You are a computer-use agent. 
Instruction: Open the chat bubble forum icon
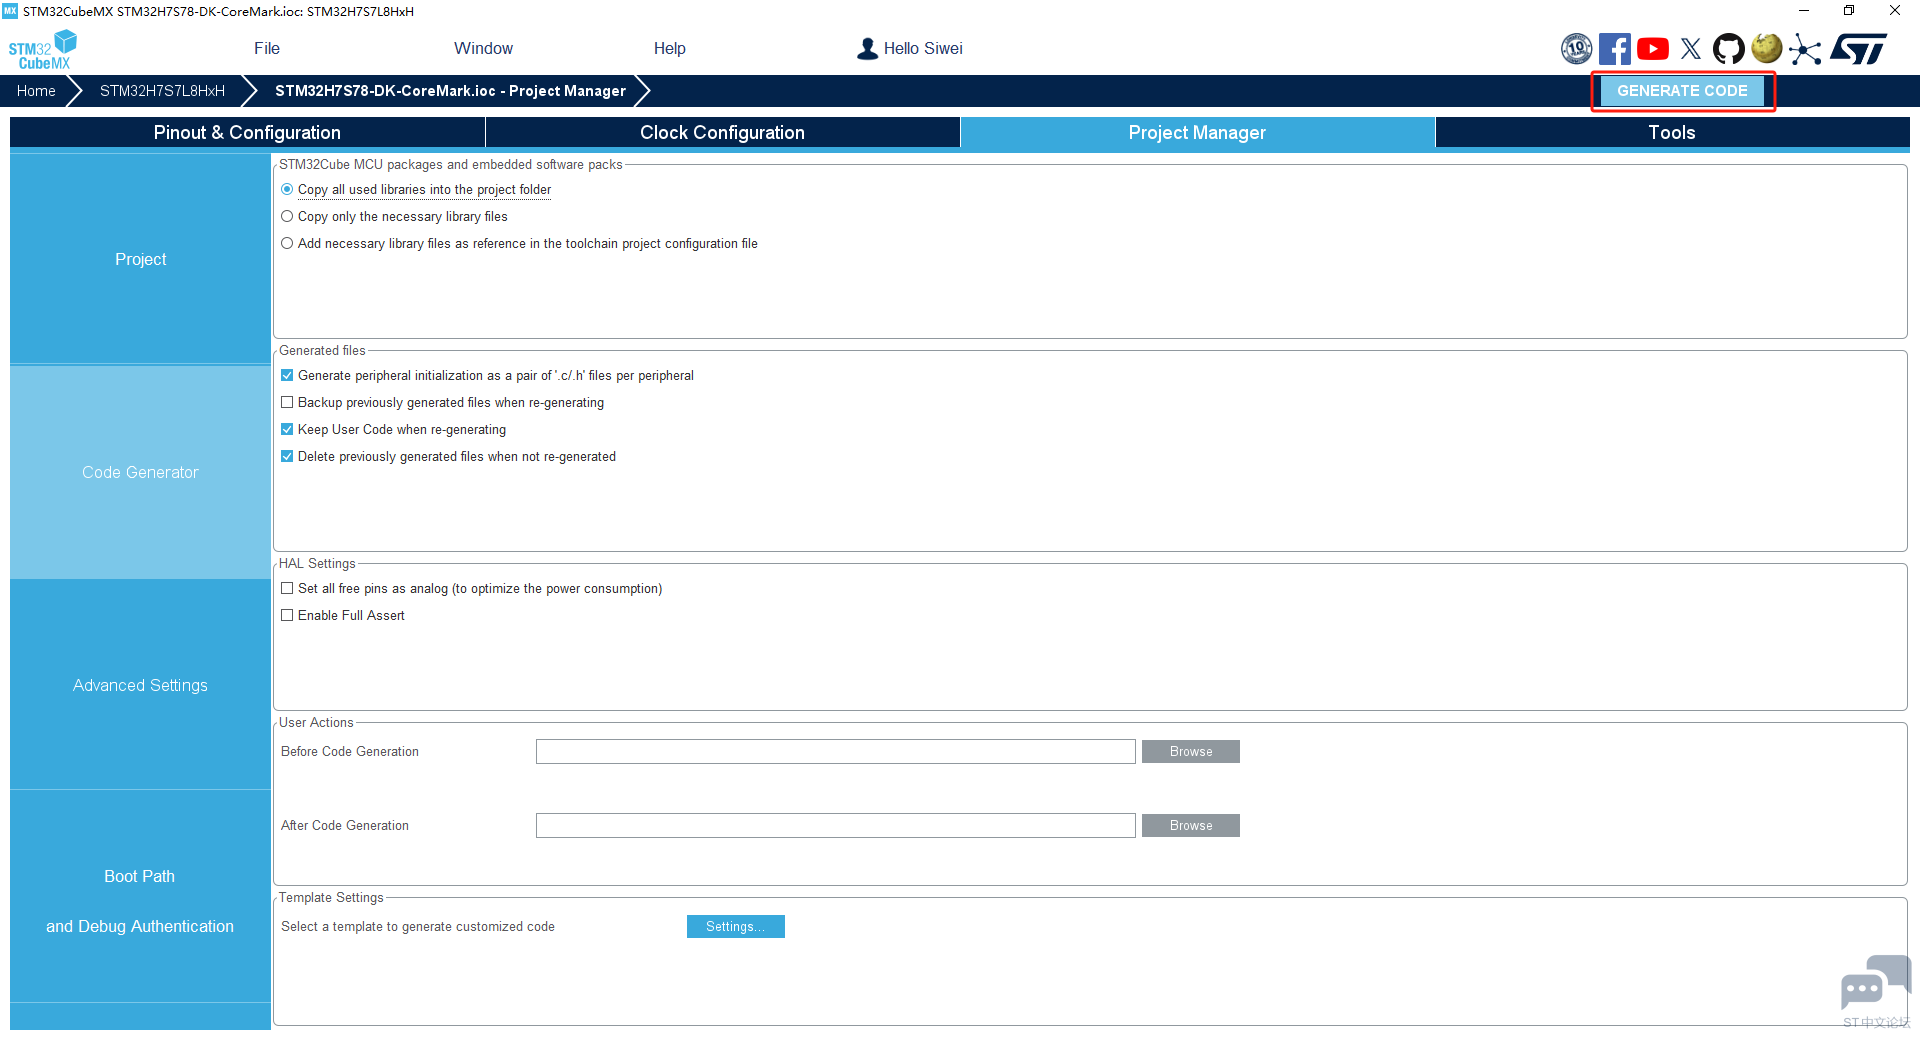[x=1875, y=983]
